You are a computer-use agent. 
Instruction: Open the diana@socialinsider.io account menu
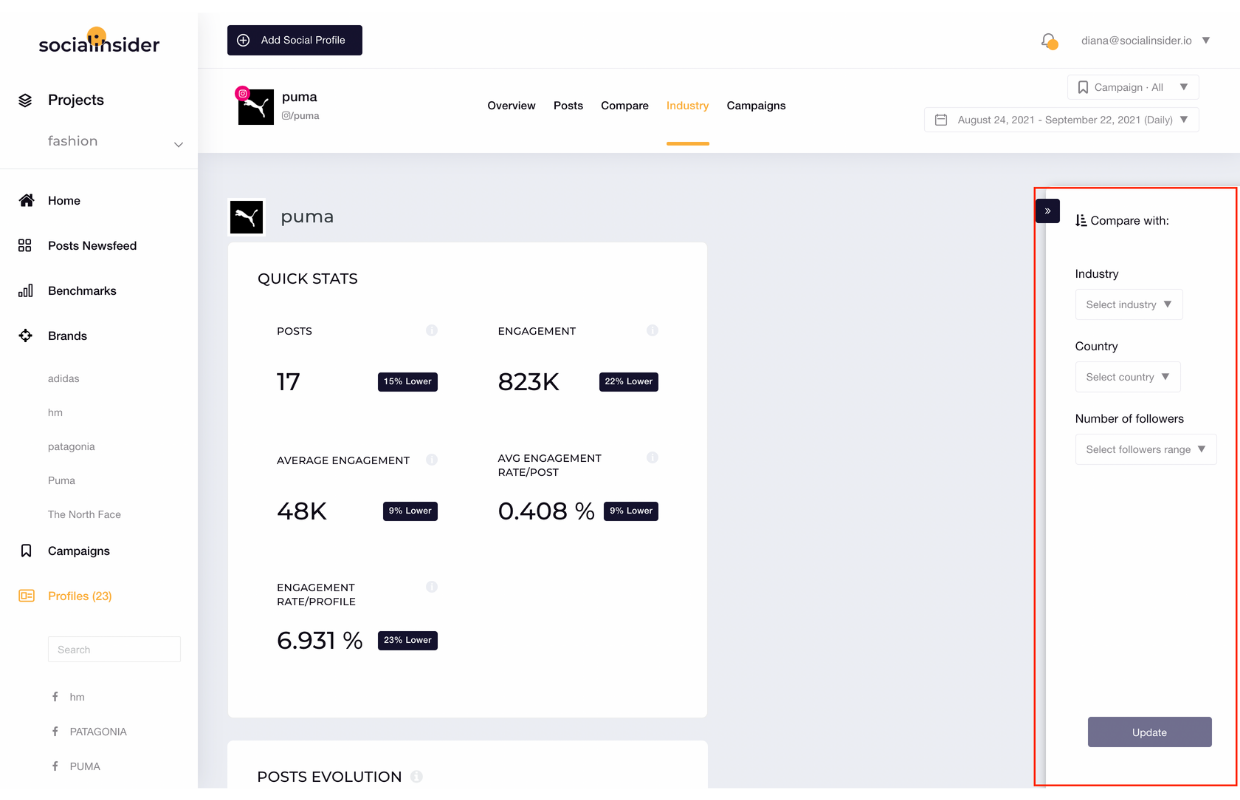point(1146,41)
